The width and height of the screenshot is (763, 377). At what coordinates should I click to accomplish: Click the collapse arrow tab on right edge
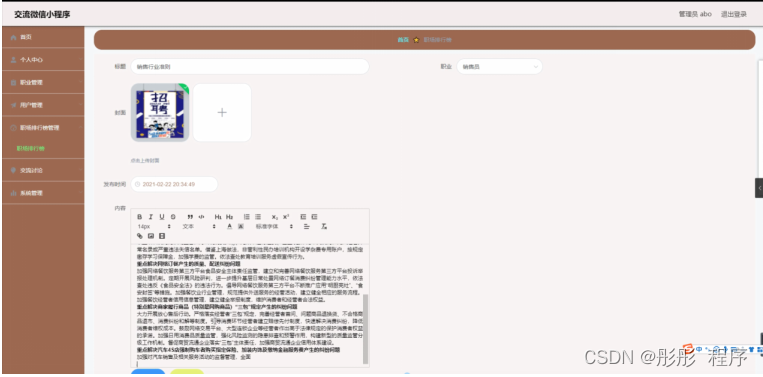[759, 188]
